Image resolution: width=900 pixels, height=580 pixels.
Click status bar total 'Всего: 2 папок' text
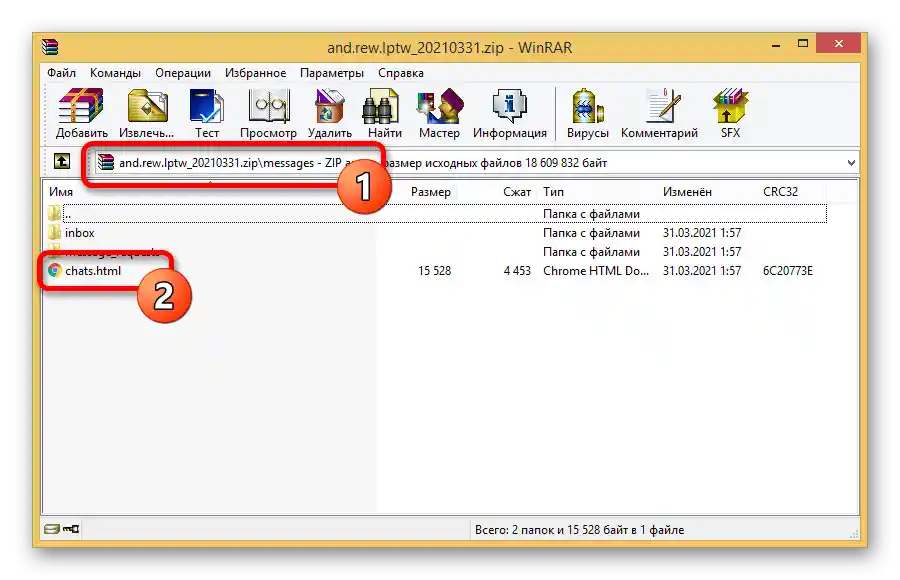tap(579, 529)
